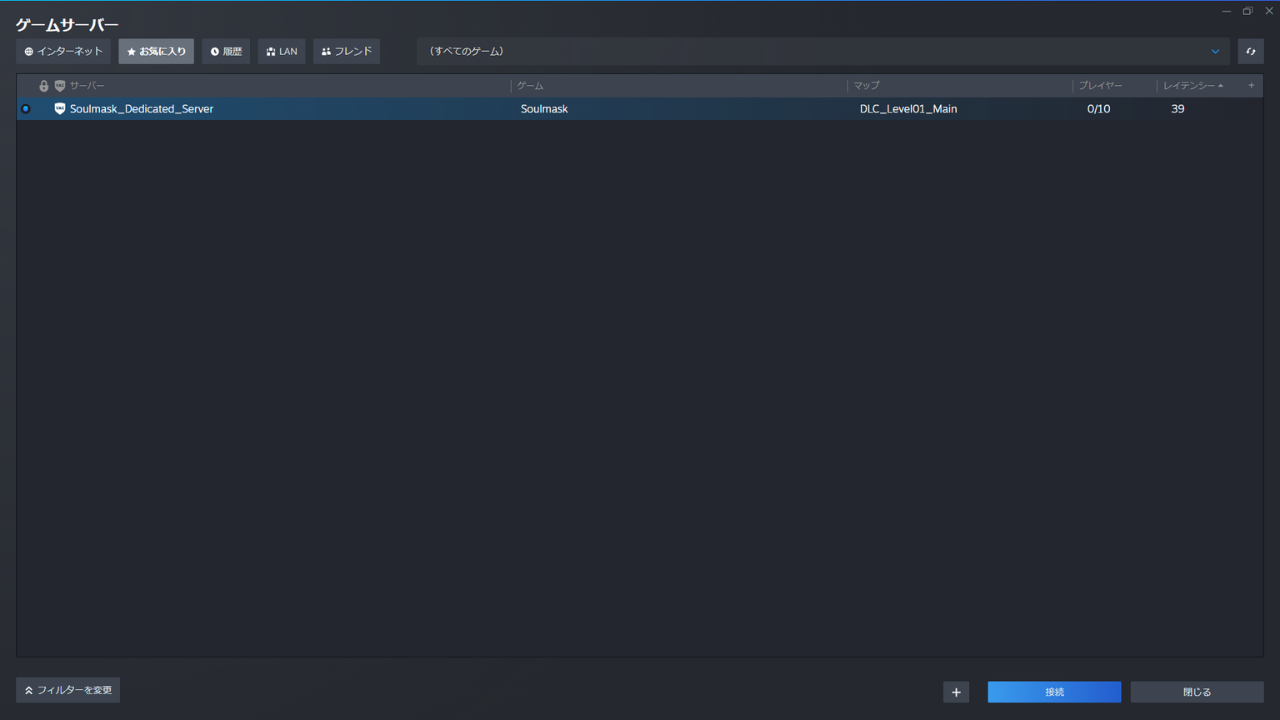Viewport: 1280px width, 720px height.
Task: Select the LAN servers tab
Action: pos(282,51)
